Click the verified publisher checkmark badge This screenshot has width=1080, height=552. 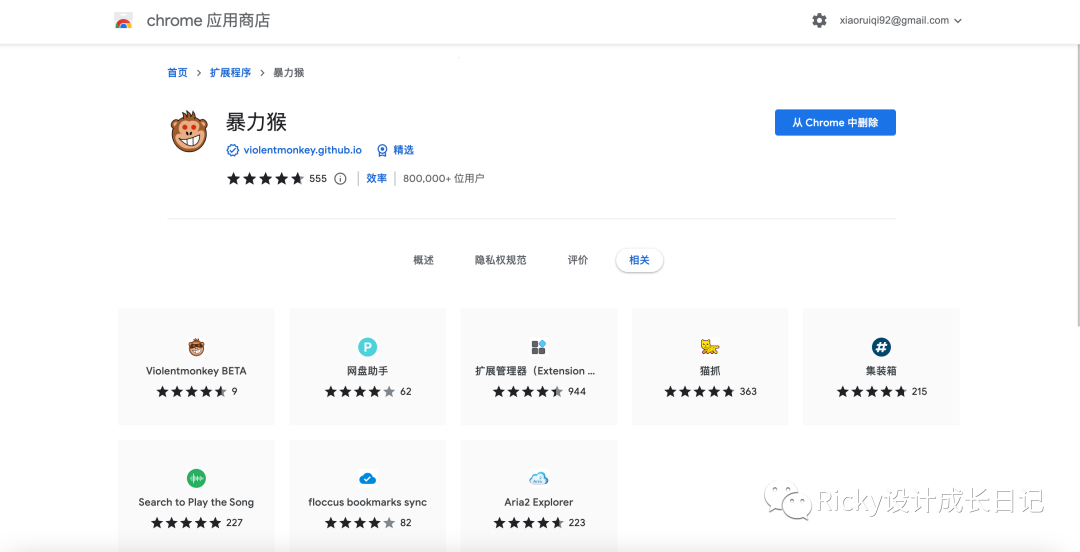(x=233, y=150)
